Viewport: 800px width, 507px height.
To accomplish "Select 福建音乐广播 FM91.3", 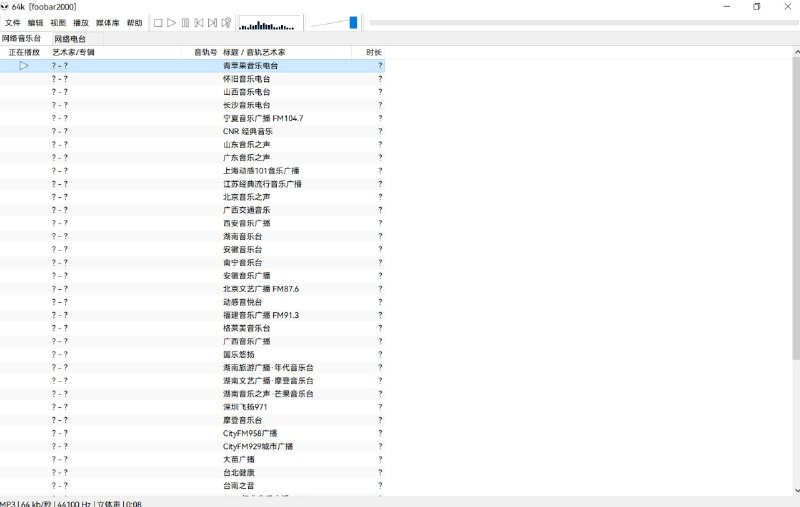I will point(192,315).
